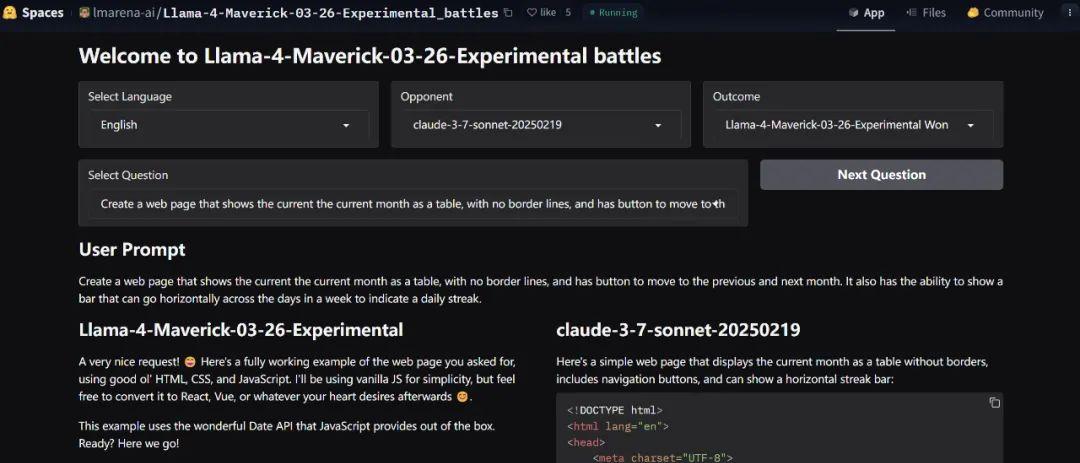Click the Community tab icon
The image size is (1080, 463).
(973, 12)
